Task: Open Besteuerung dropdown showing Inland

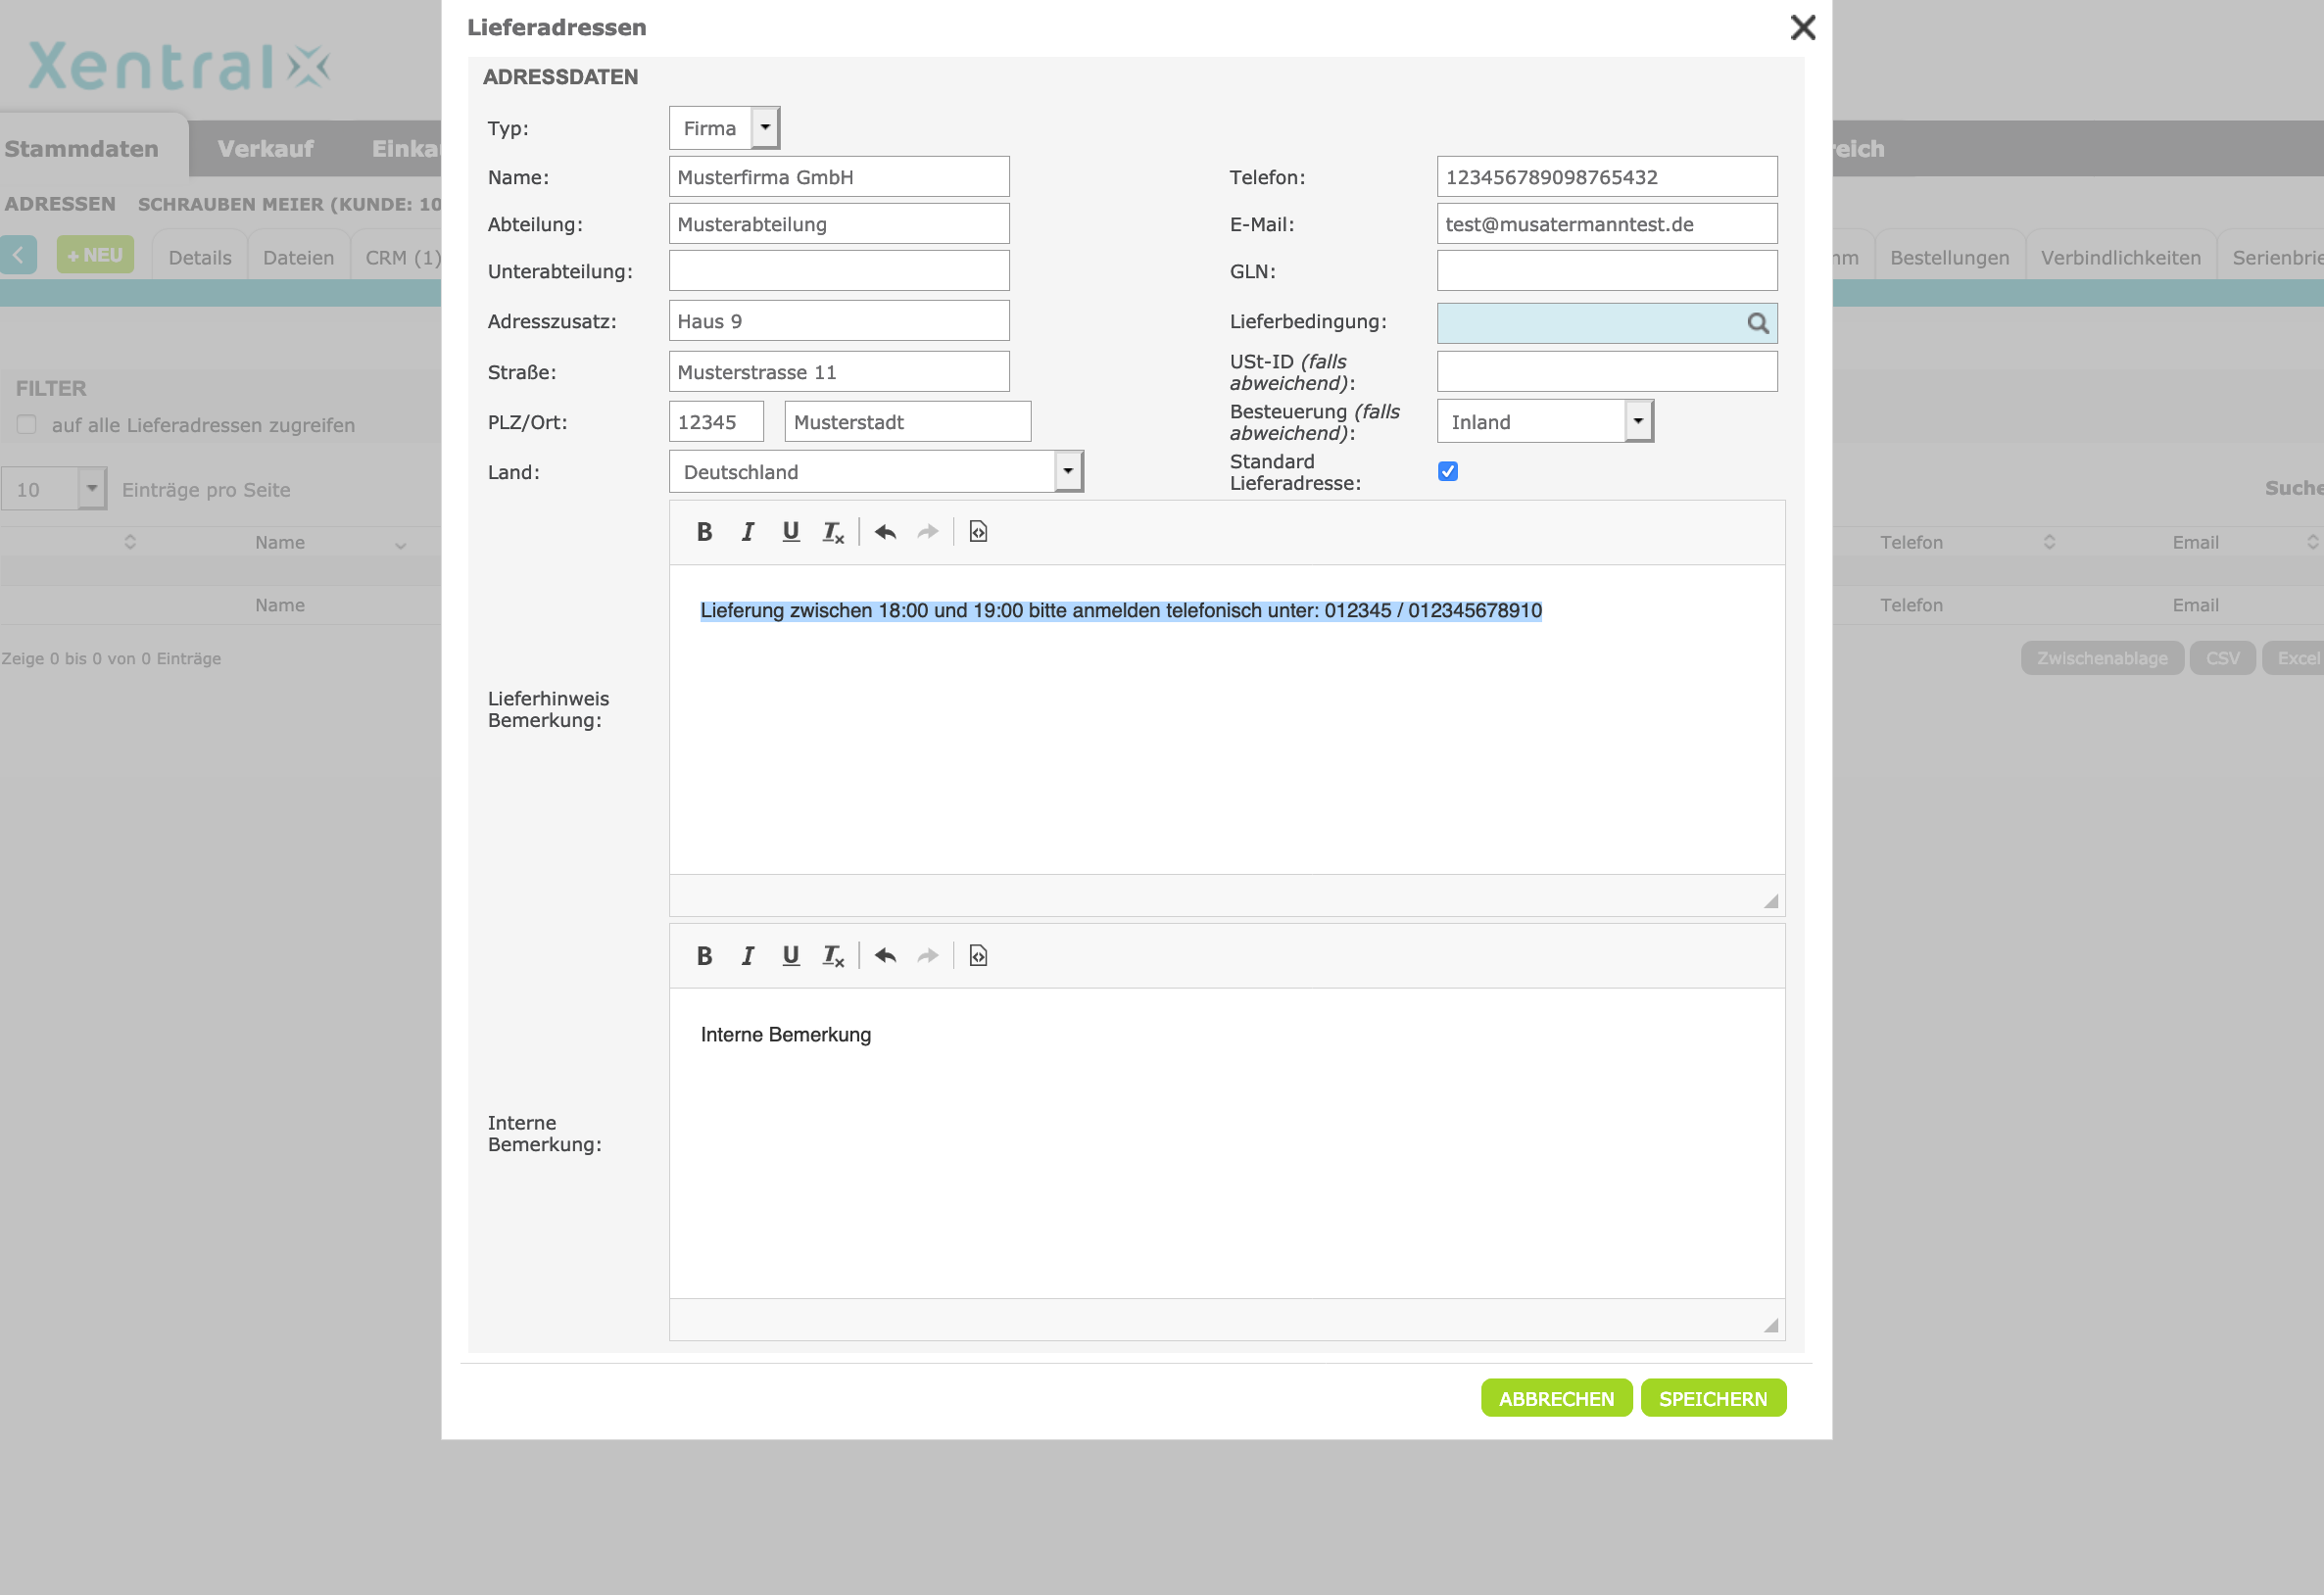Action: pyautogui.click(x=1544, y=422)
